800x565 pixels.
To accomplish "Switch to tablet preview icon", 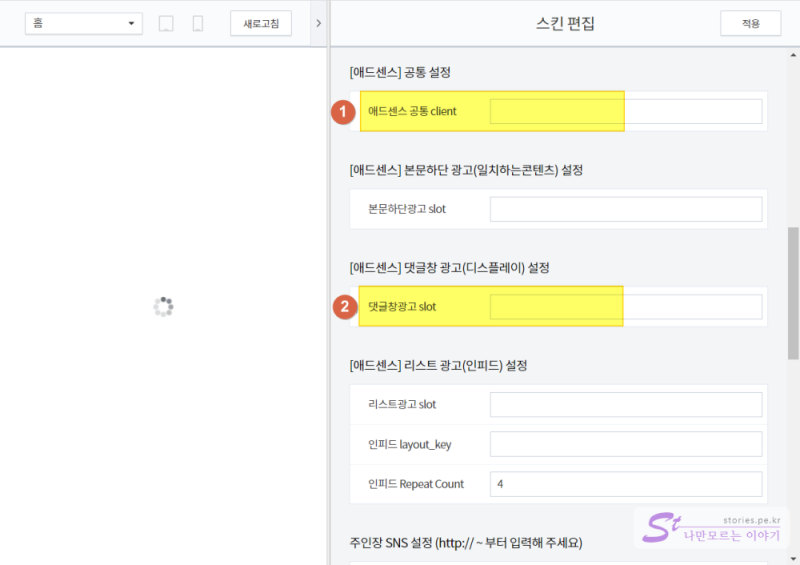I will coord(166,23).
